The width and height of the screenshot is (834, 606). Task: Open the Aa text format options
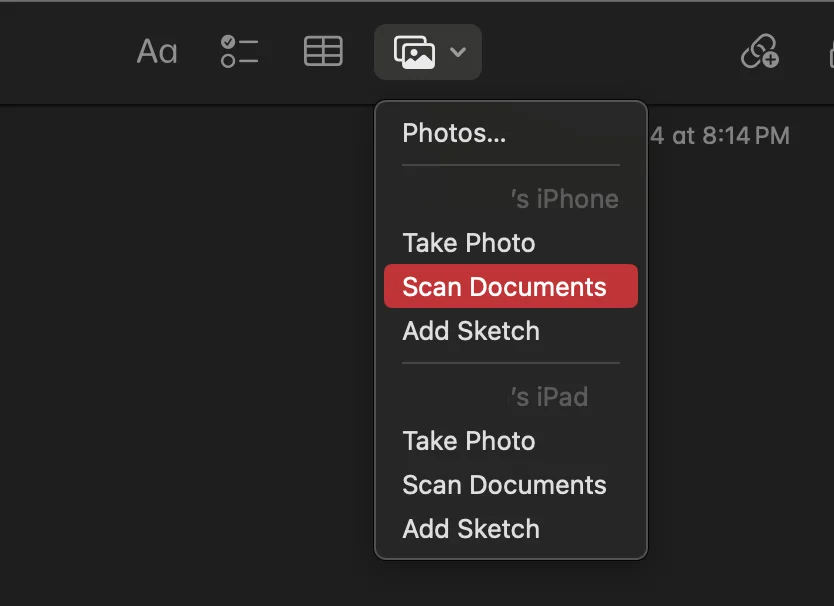point(157,52)
